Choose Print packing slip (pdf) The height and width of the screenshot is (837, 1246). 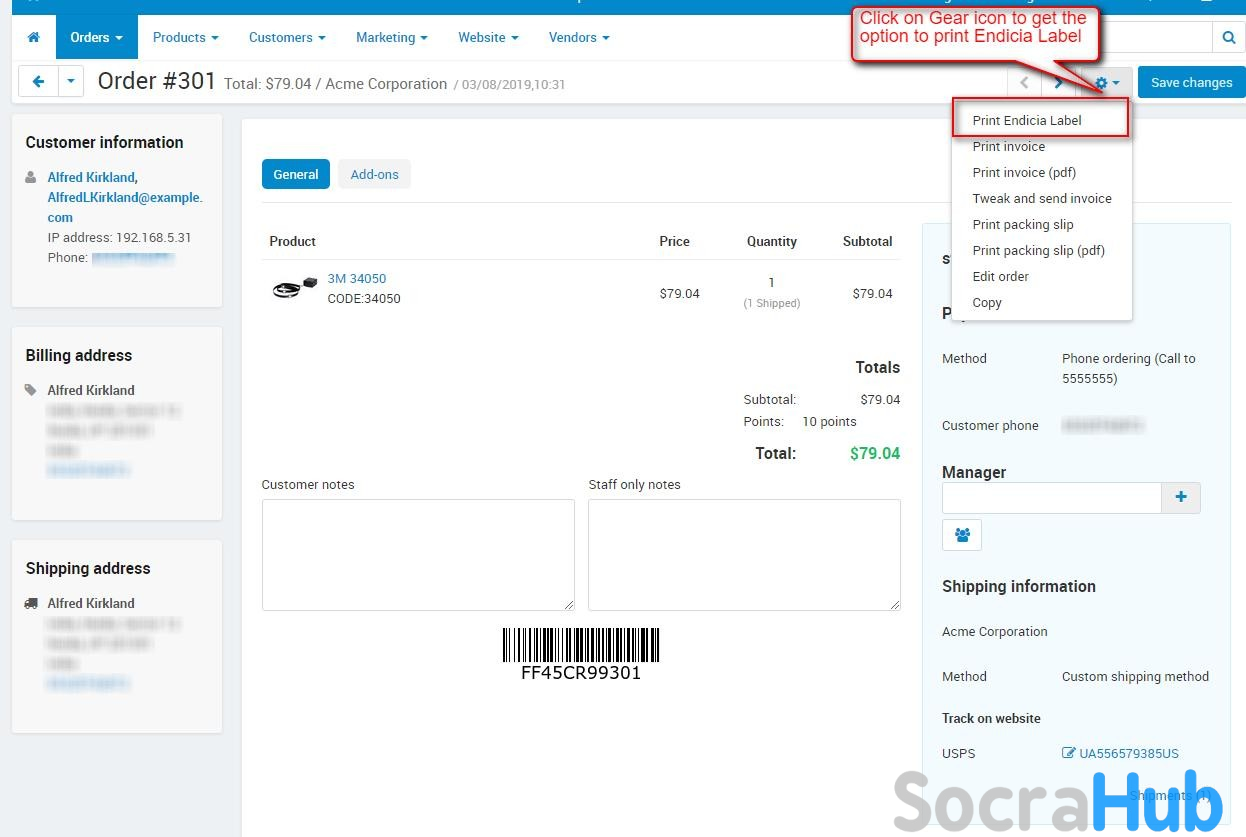click(1038, 250)
